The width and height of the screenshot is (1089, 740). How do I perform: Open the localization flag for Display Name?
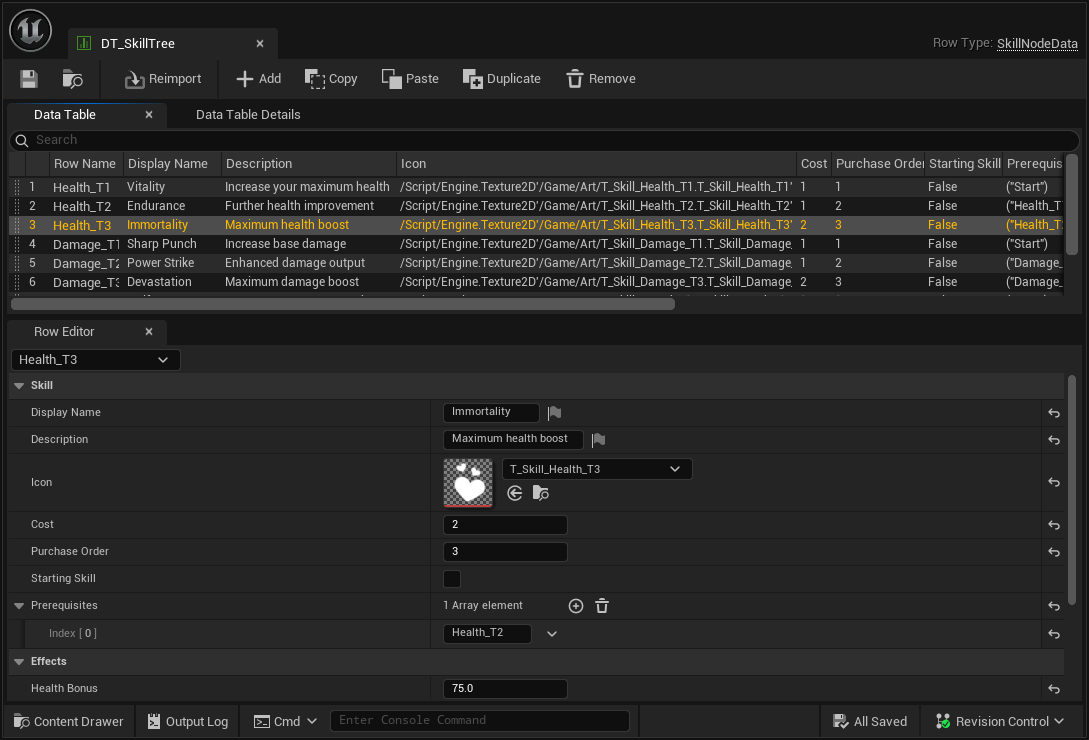click(x=555, y=412)
